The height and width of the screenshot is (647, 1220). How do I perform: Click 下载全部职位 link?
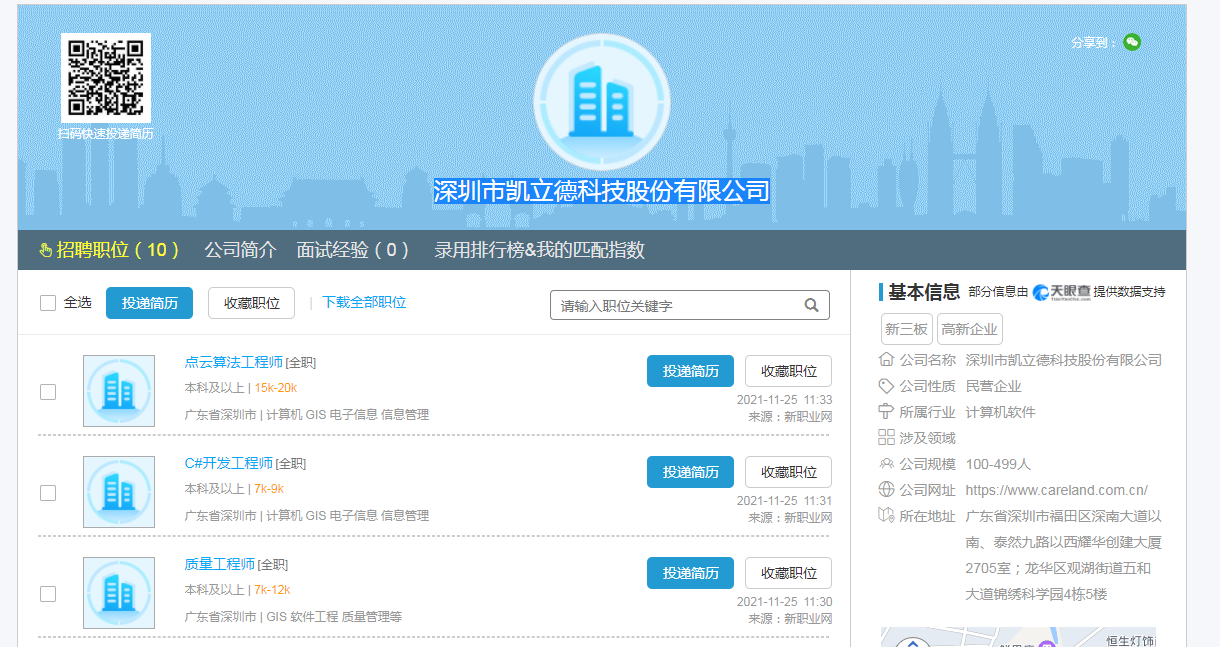click(x=364, y=302)
